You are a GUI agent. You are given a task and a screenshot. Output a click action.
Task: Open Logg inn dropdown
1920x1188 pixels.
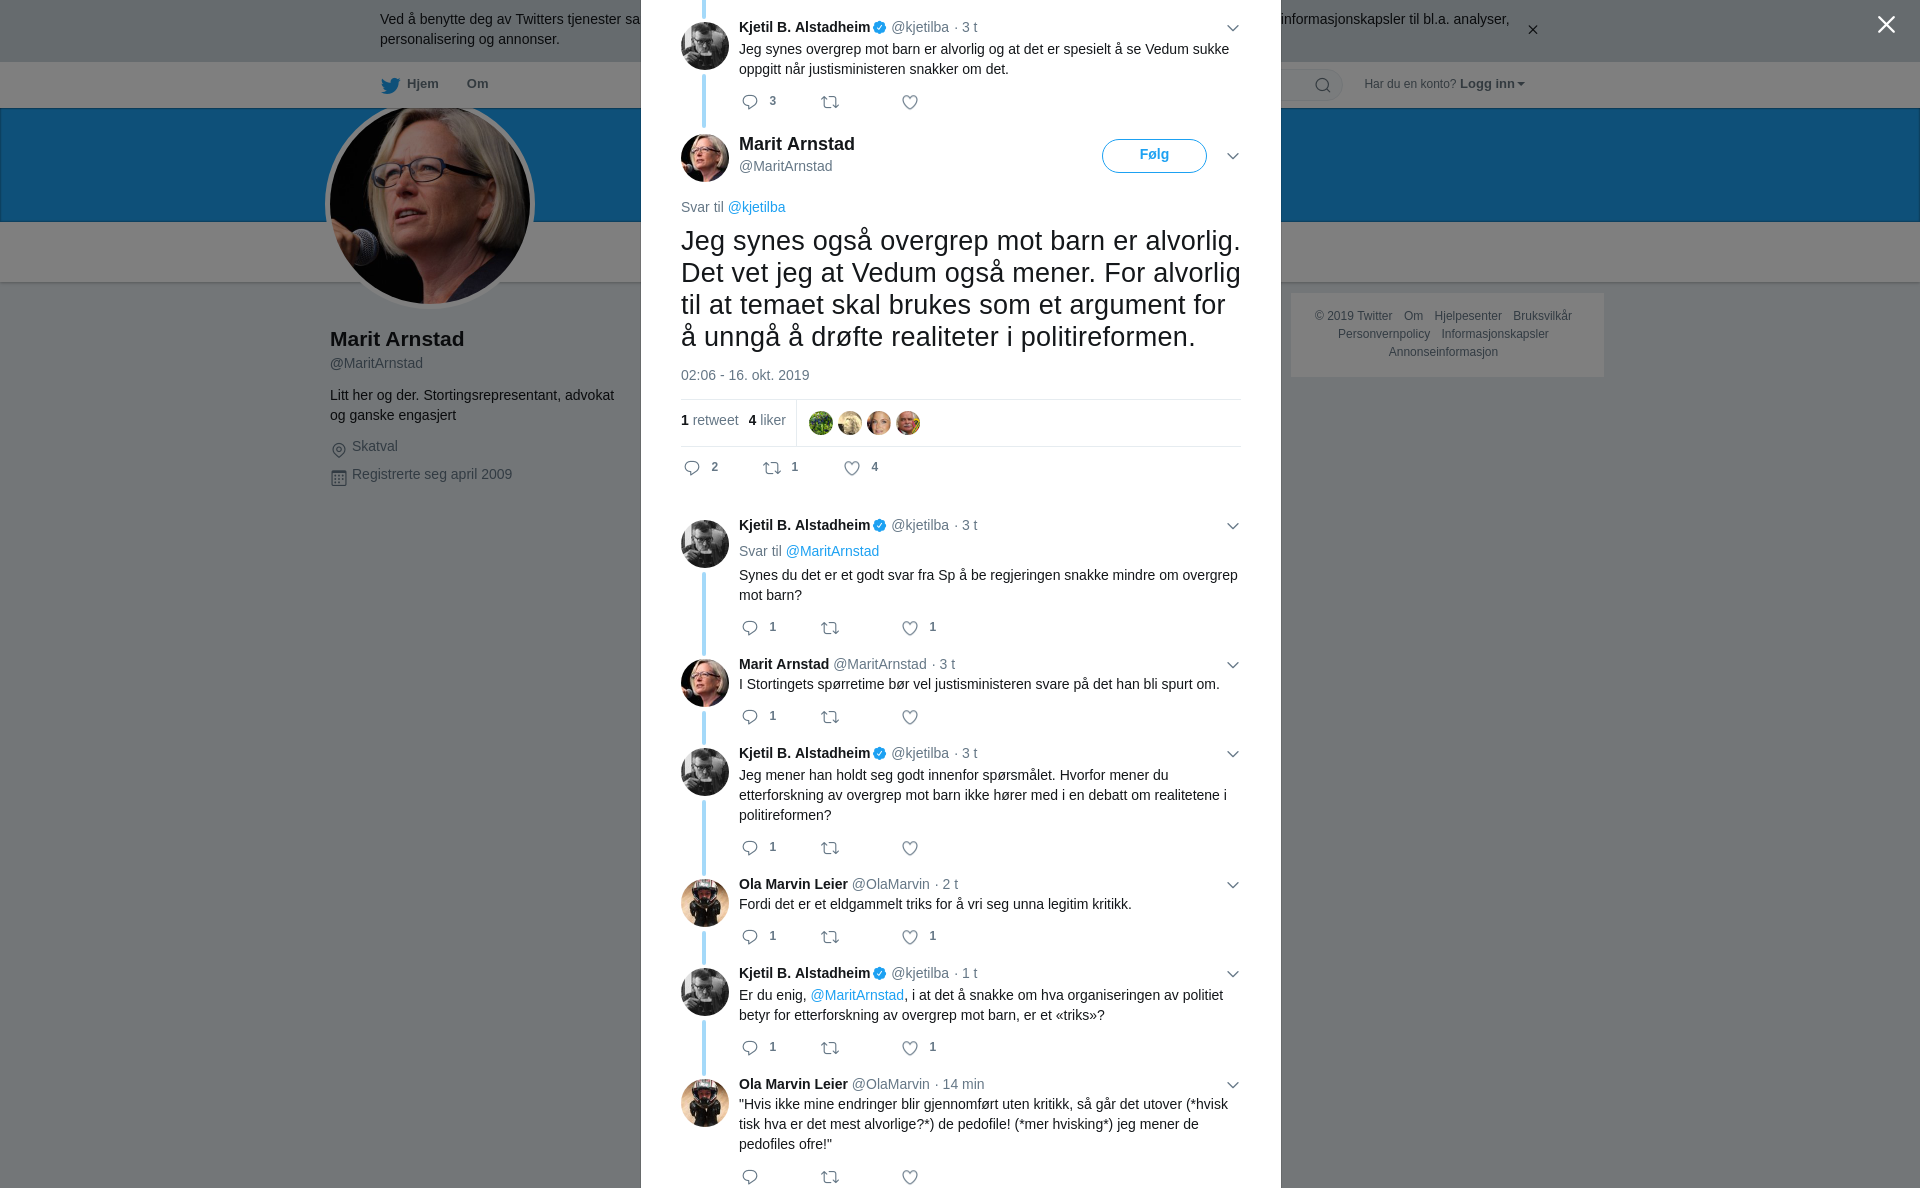tap(1492, 84)
